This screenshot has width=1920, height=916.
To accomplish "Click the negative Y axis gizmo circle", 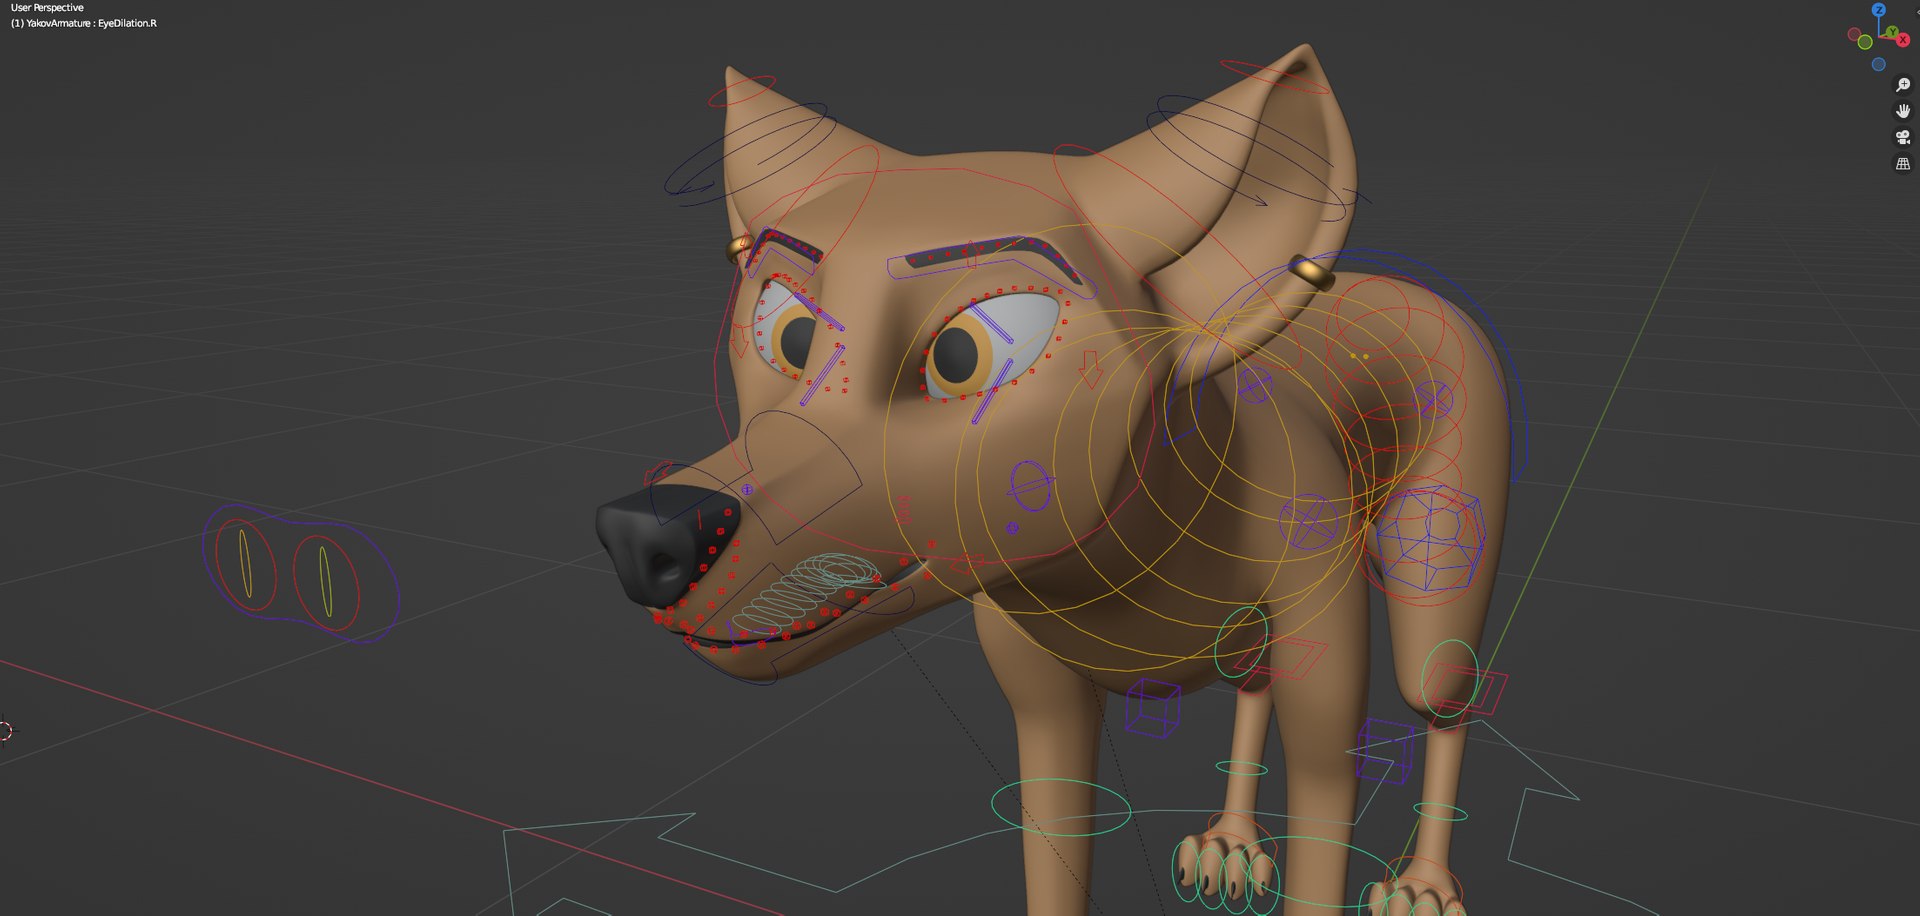I will point(1865,42).
